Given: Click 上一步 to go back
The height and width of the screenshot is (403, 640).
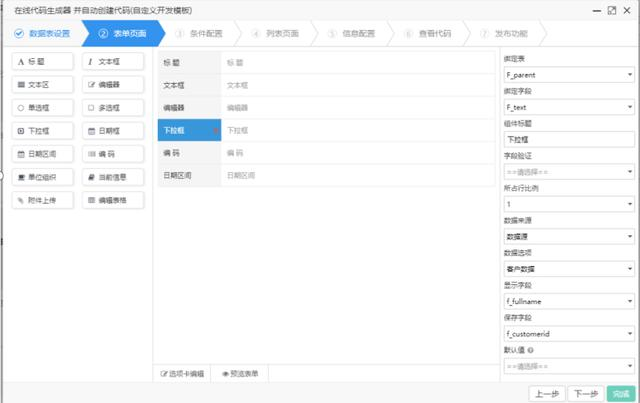Looking at the screenshot, I should point(547,394).
